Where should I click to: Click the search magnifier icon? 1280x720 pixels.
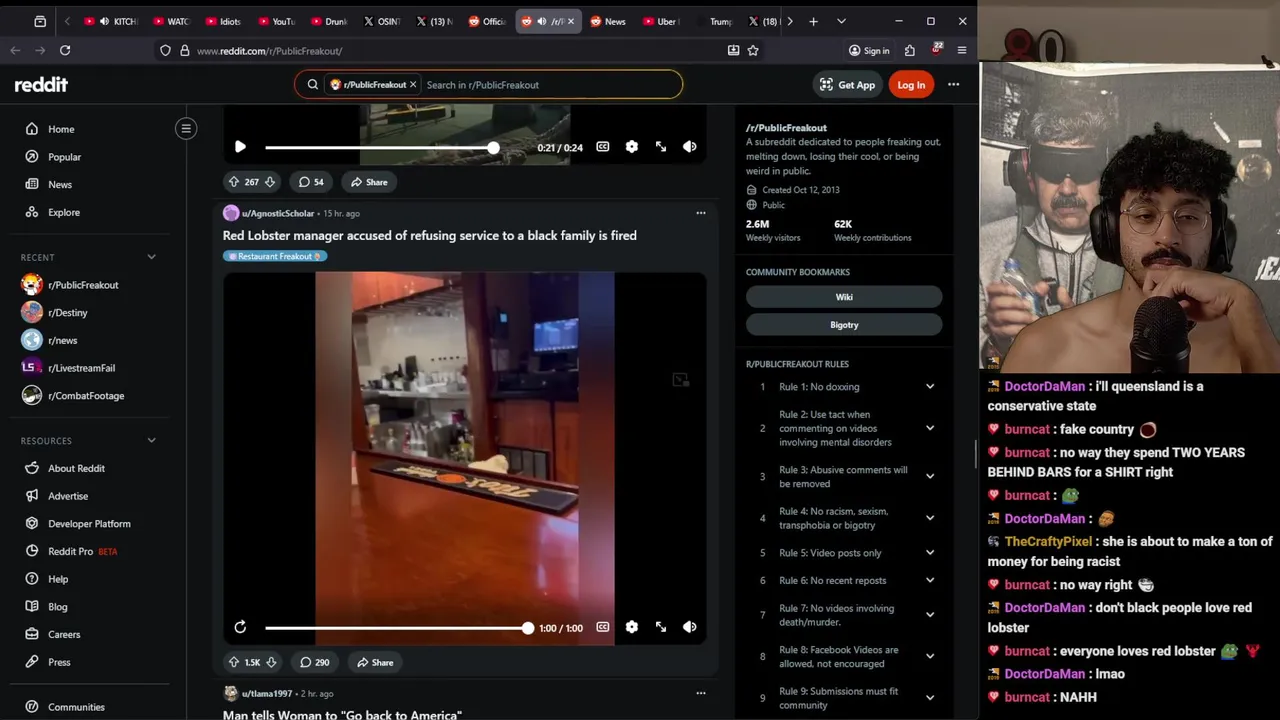[313, 85]
